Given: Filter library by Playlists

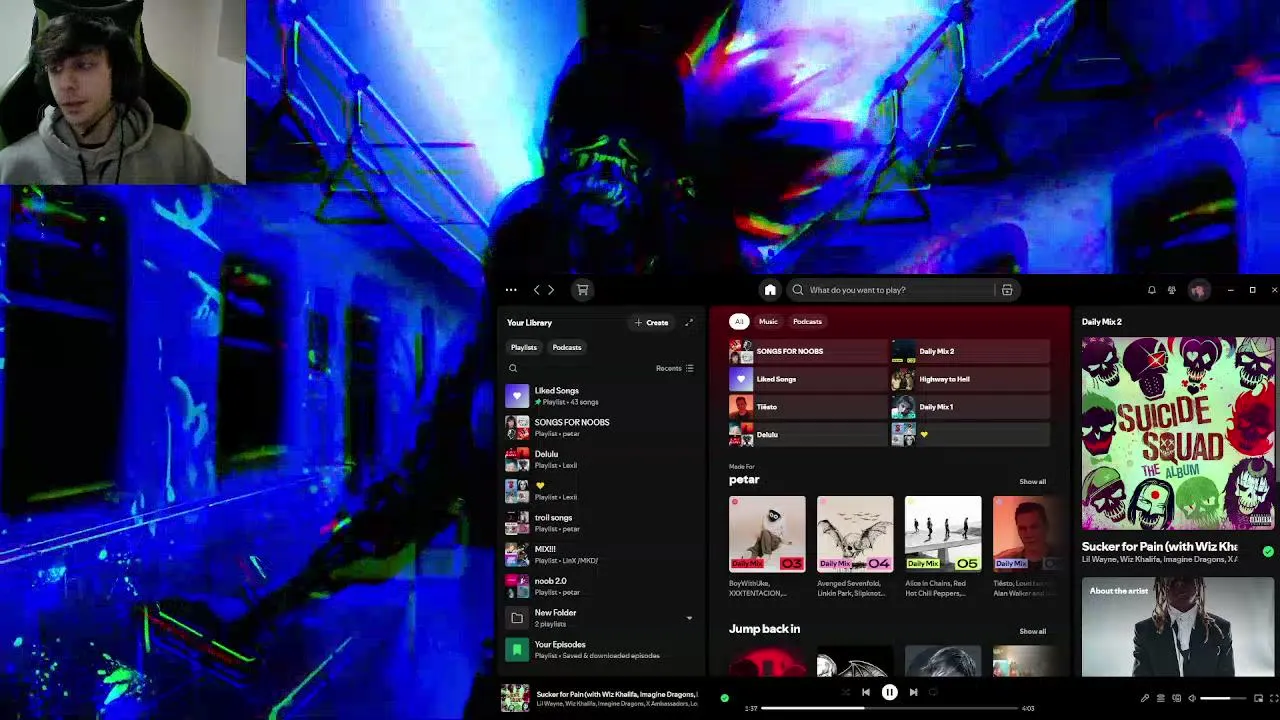Looking at the screenshot, I should coord(524,347).
